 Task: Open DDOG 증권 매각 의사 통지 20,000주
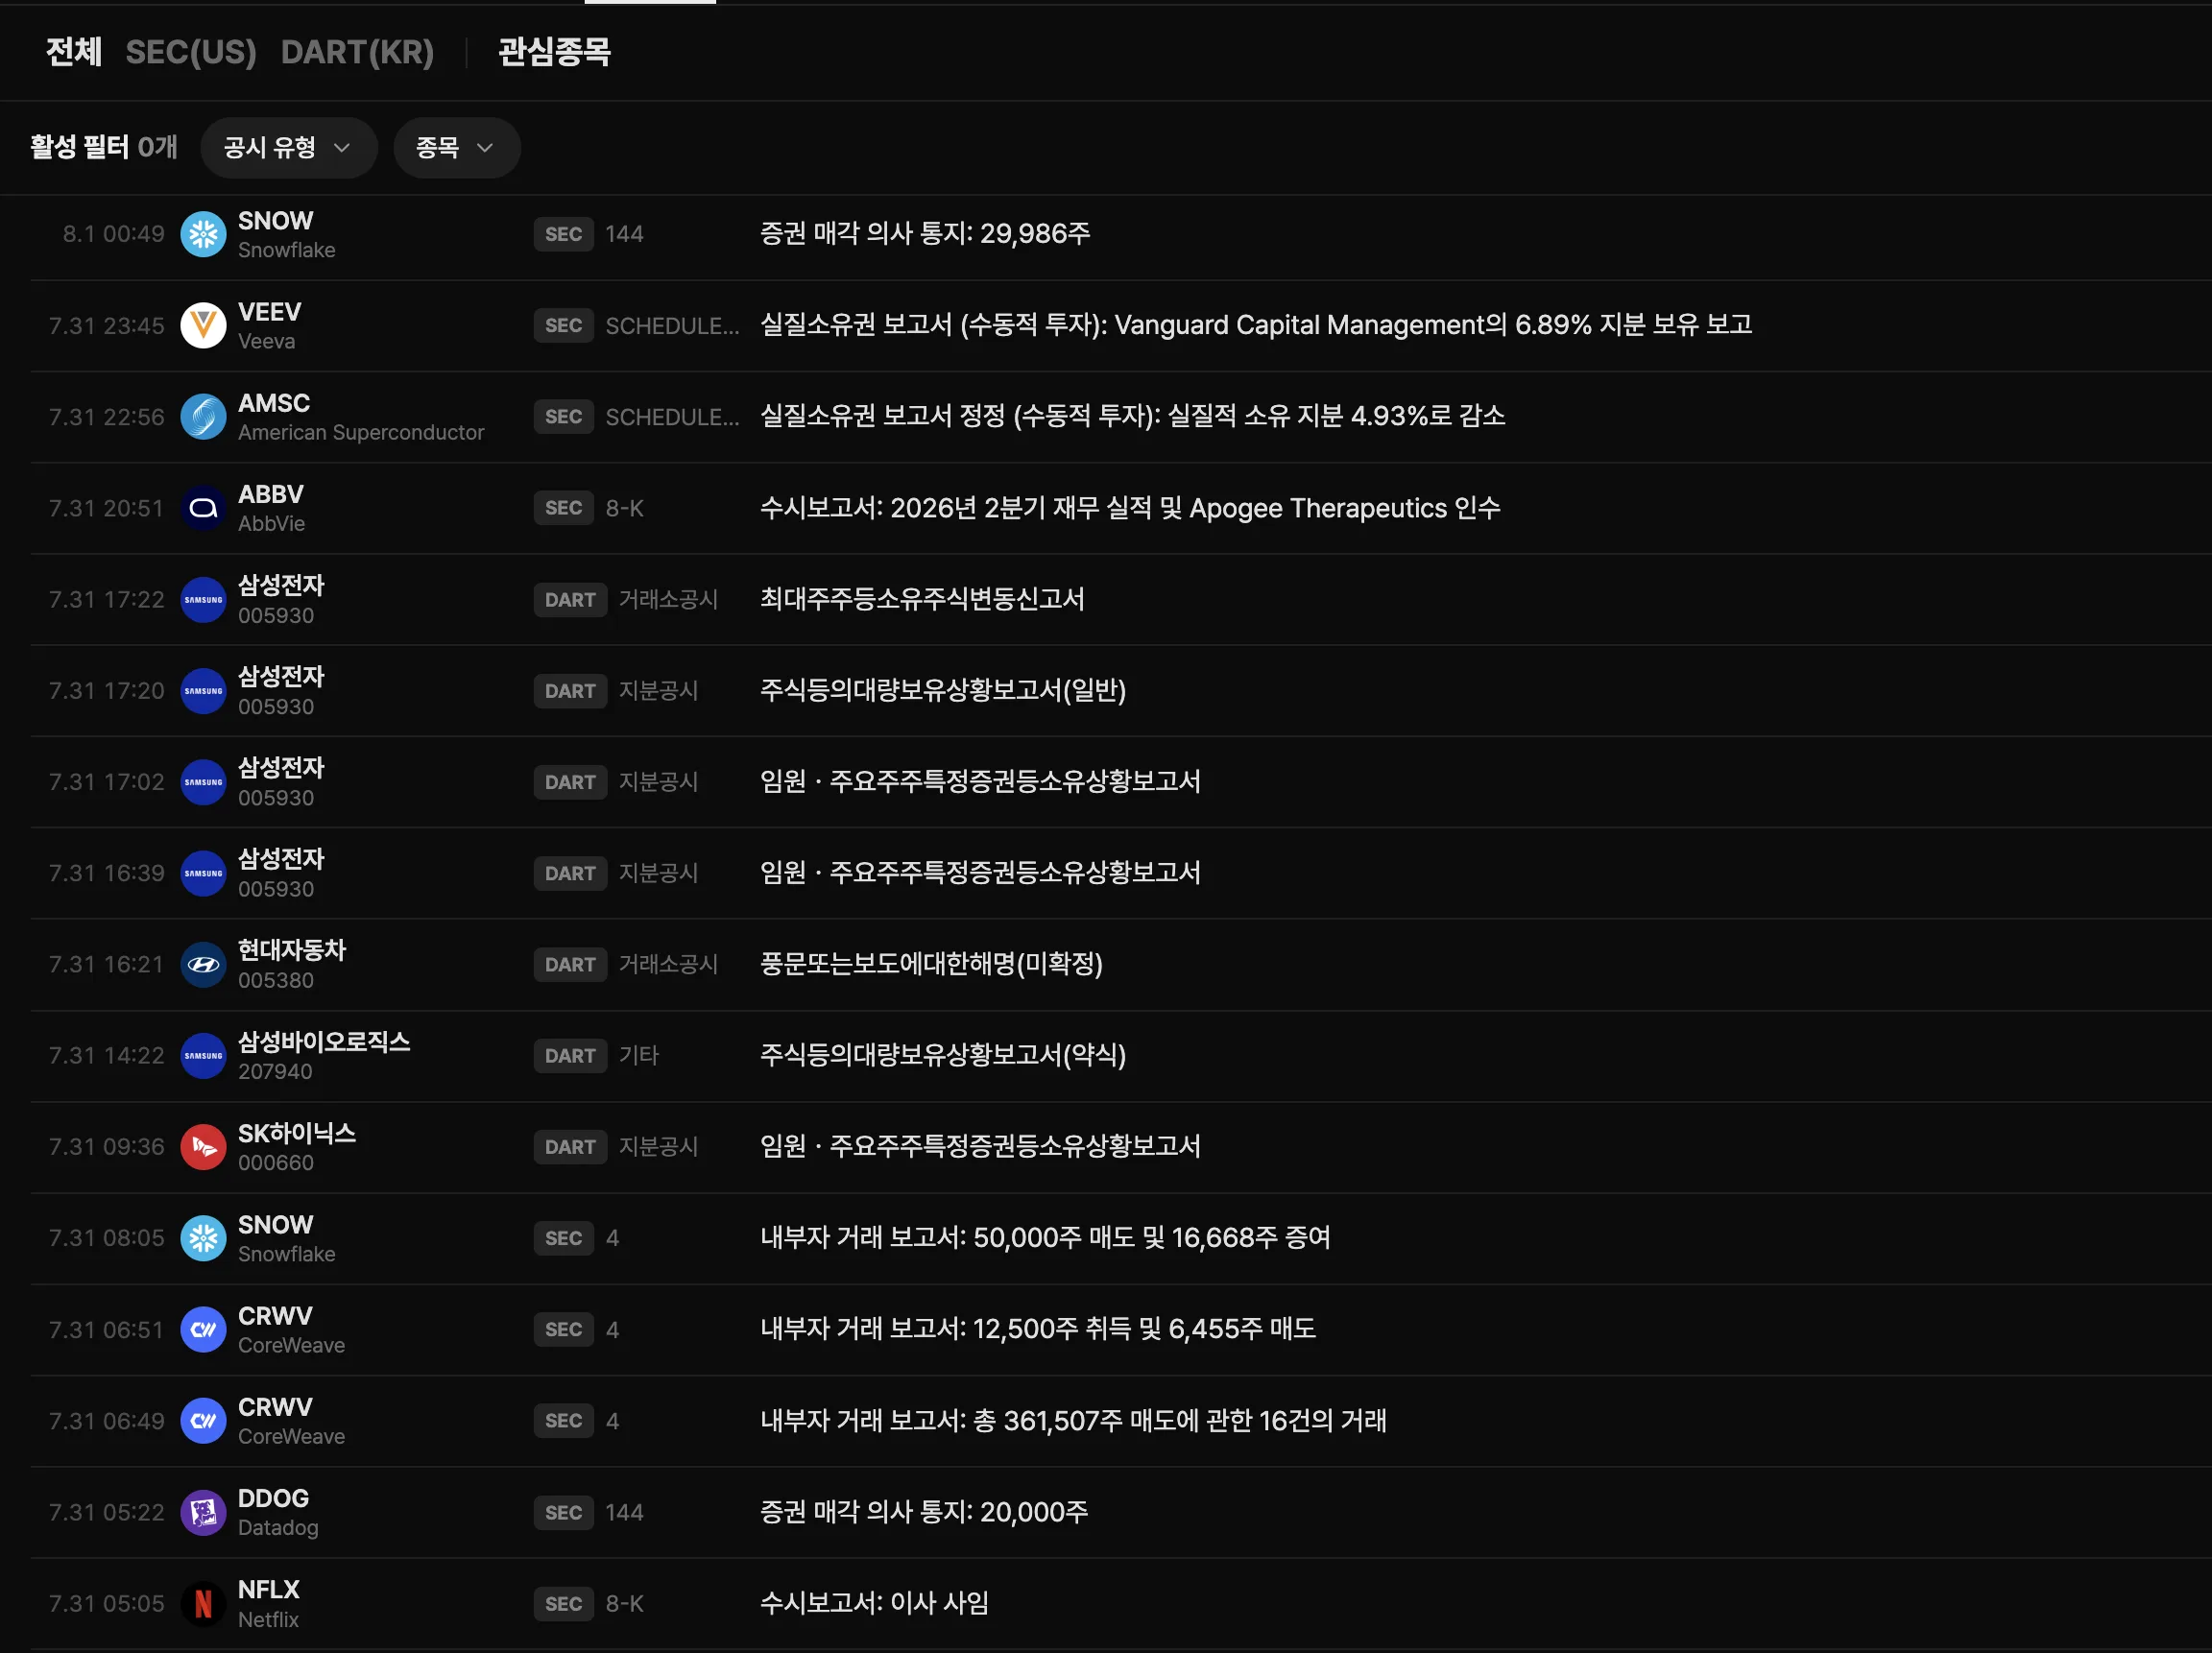[924, 1512]
